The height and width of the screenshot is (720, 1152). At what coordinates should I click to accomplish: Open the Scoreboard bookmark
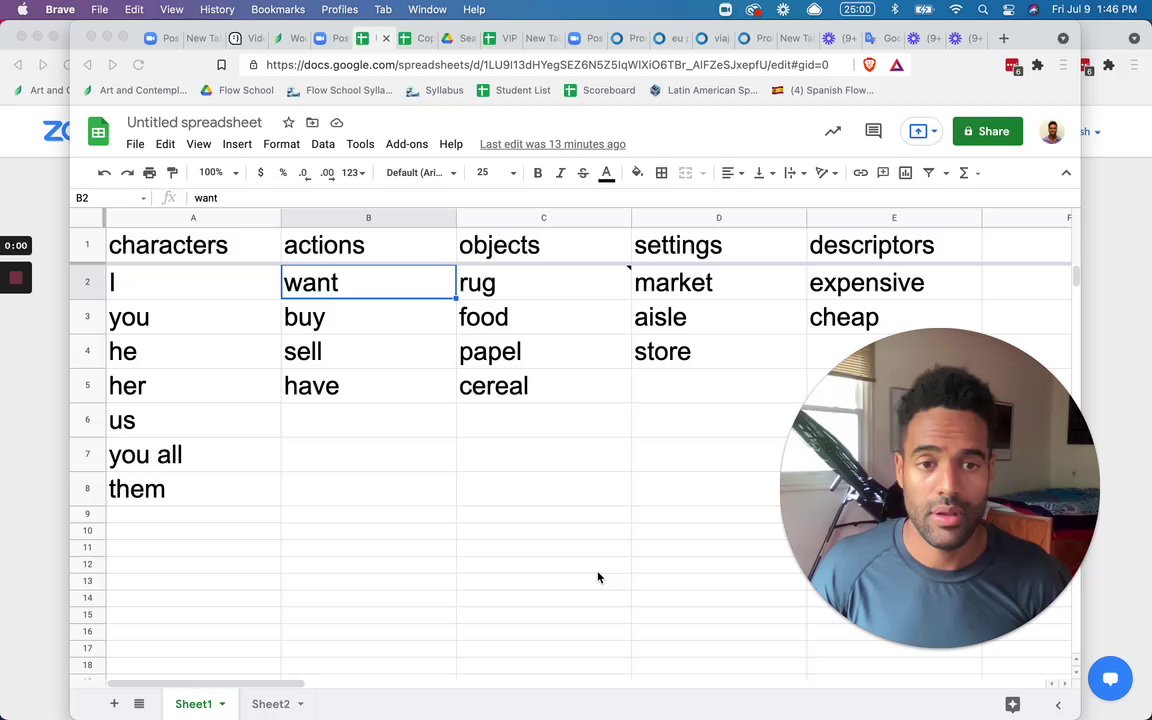pos(600,90)
